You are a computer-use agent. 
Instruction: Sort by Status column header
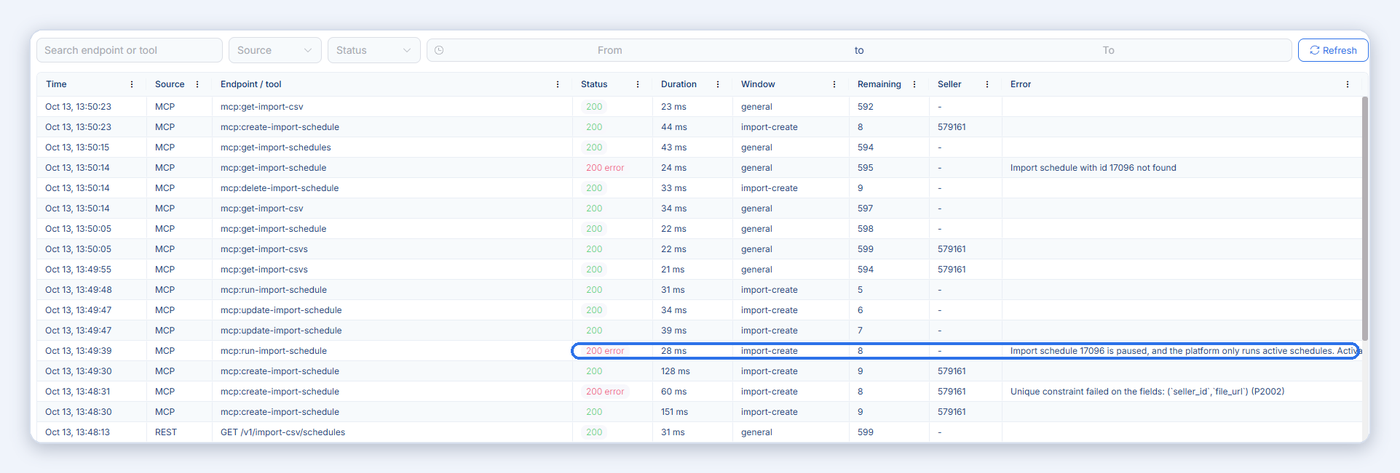(594, 85)
